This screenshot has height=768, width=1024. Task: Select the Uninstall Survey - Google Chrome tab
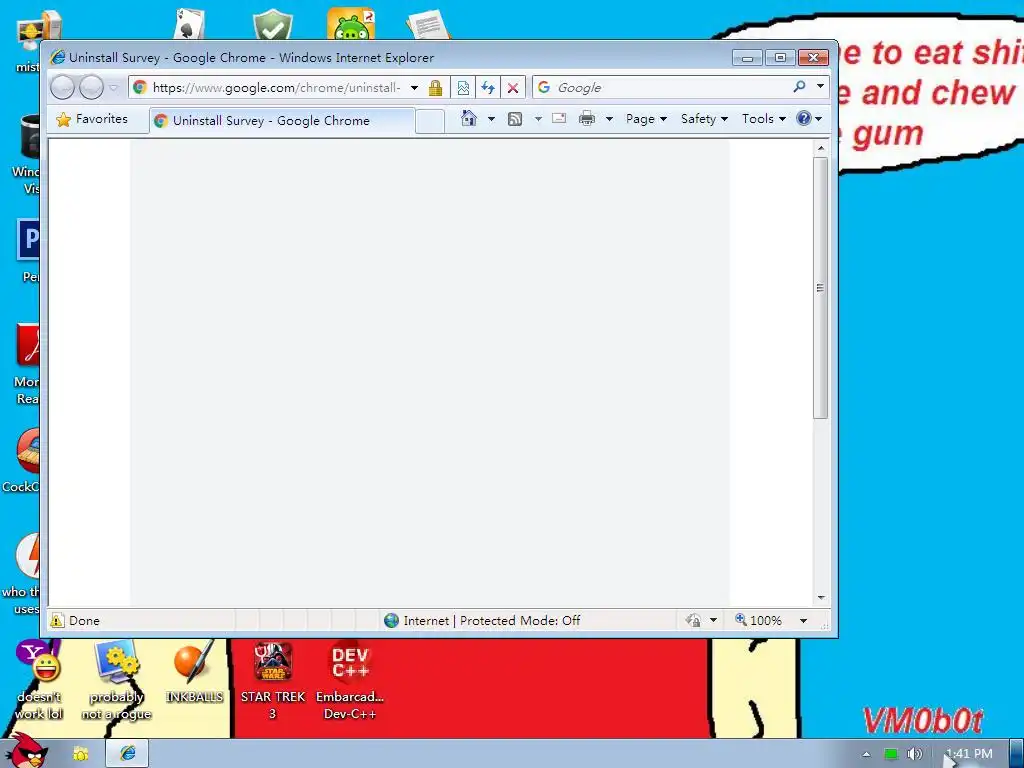click(282, 121)
